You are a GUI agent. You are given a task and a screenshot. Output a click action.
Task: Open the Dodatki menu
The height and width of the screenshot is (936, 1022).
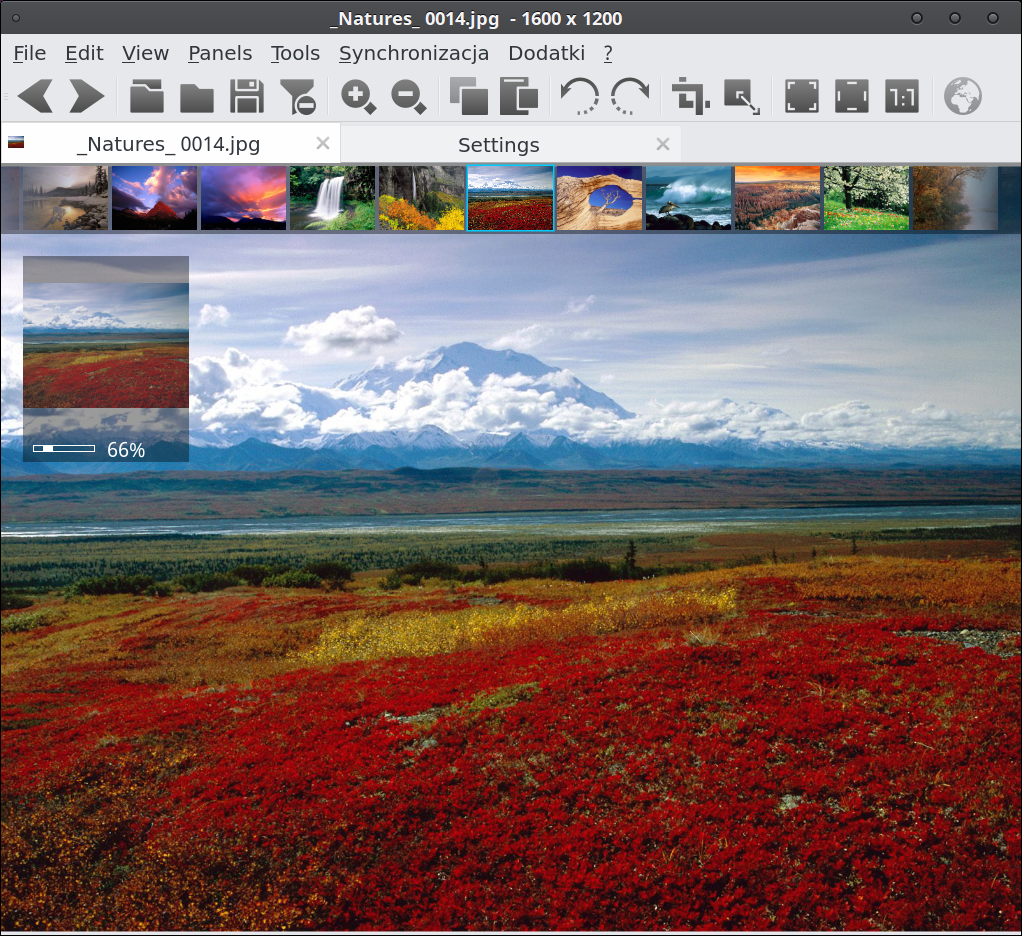pos(546,53)
